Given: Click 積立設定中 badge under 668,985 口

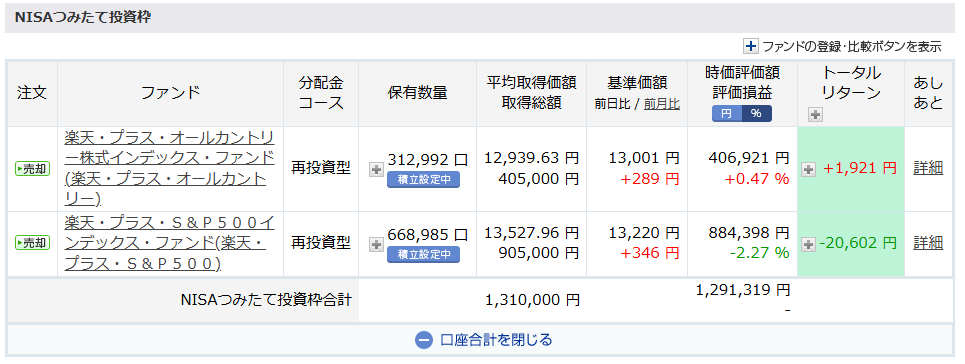Looking at the screenshot, I should pyautogui.click(x=423, y=254).
